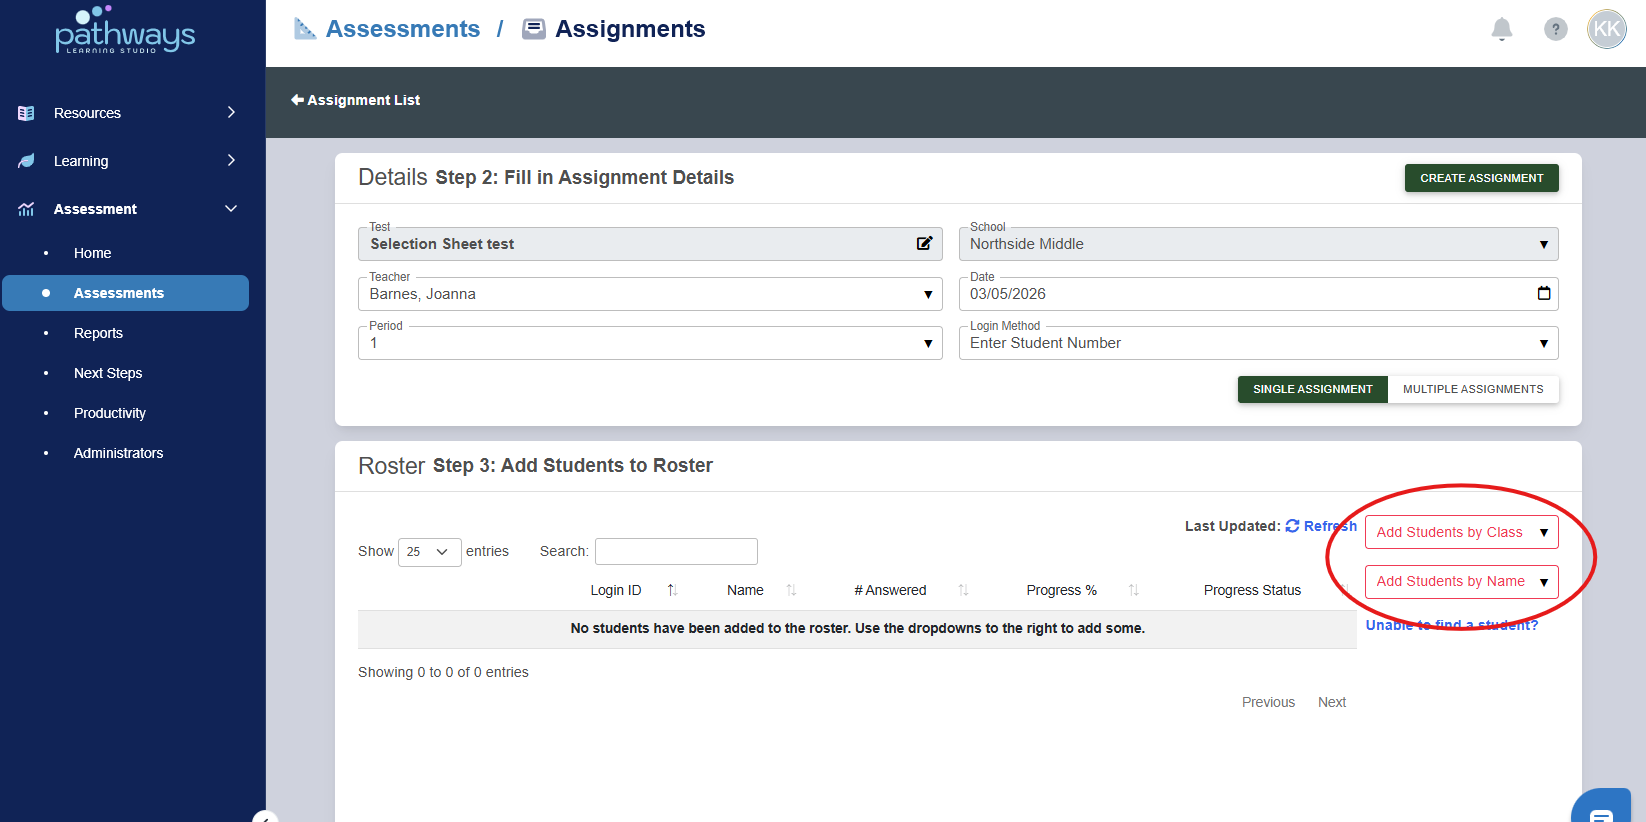Open Reports in the sidebar
The image size is (1646, 822).
[x=98, y=333]
